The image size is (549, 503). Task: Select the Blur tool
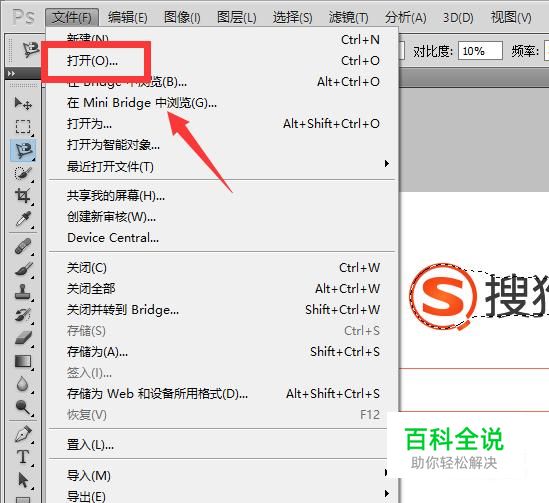[x=23, y=384]
